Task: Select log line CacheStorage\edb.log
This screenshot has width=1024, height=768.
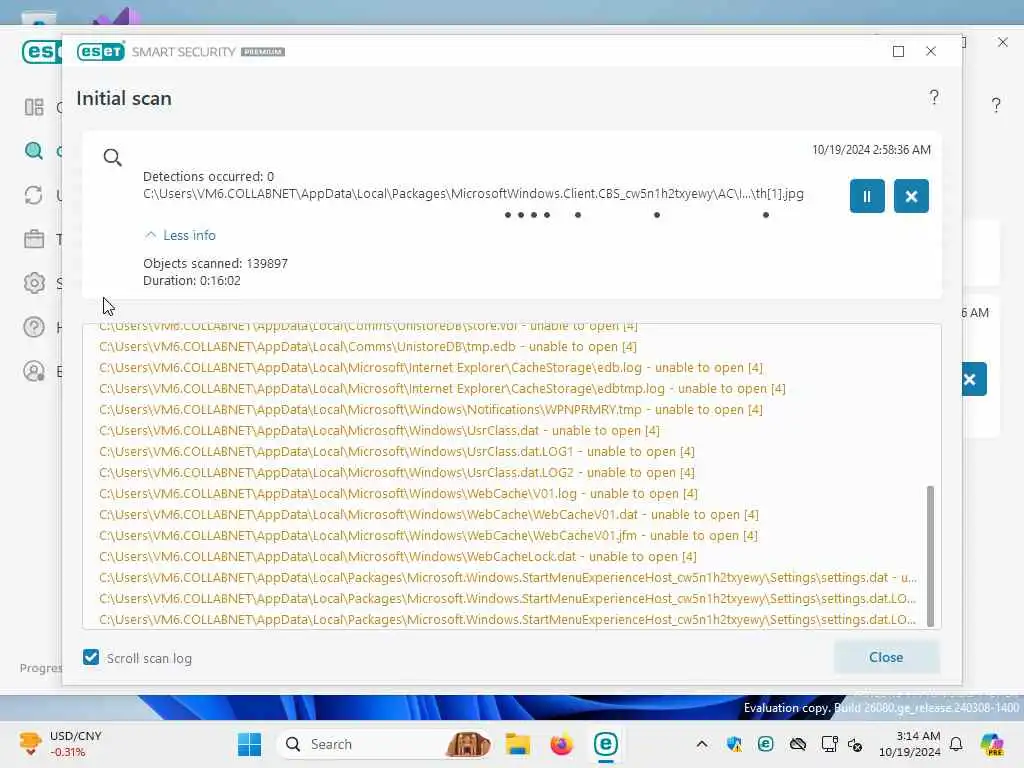Action: tap(431, 368)
